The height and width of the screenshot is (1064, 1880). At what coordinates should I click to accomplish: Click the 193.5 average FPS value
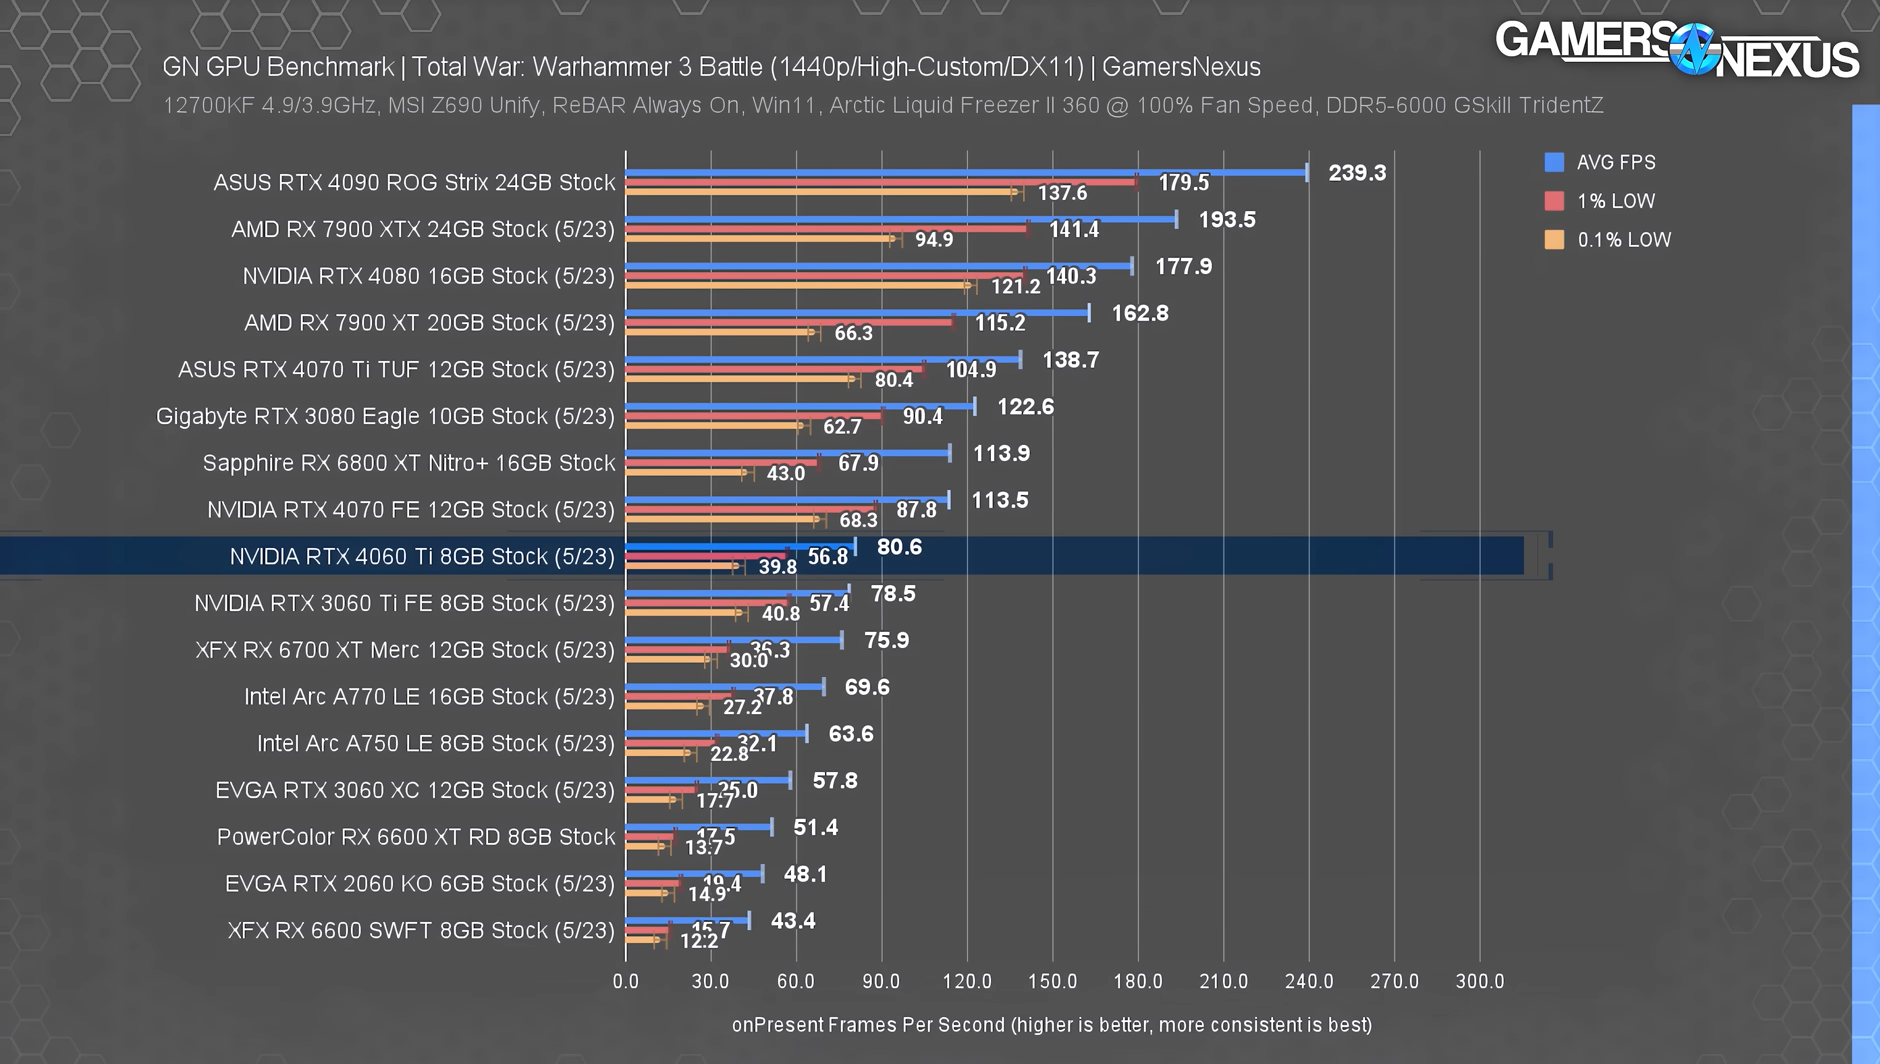[x=1227, y=220]
